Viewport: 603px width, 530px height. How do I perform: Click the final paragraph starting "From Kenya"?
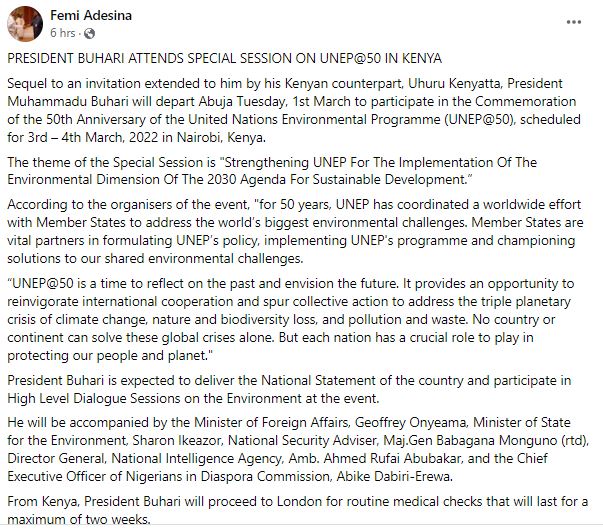290,508
